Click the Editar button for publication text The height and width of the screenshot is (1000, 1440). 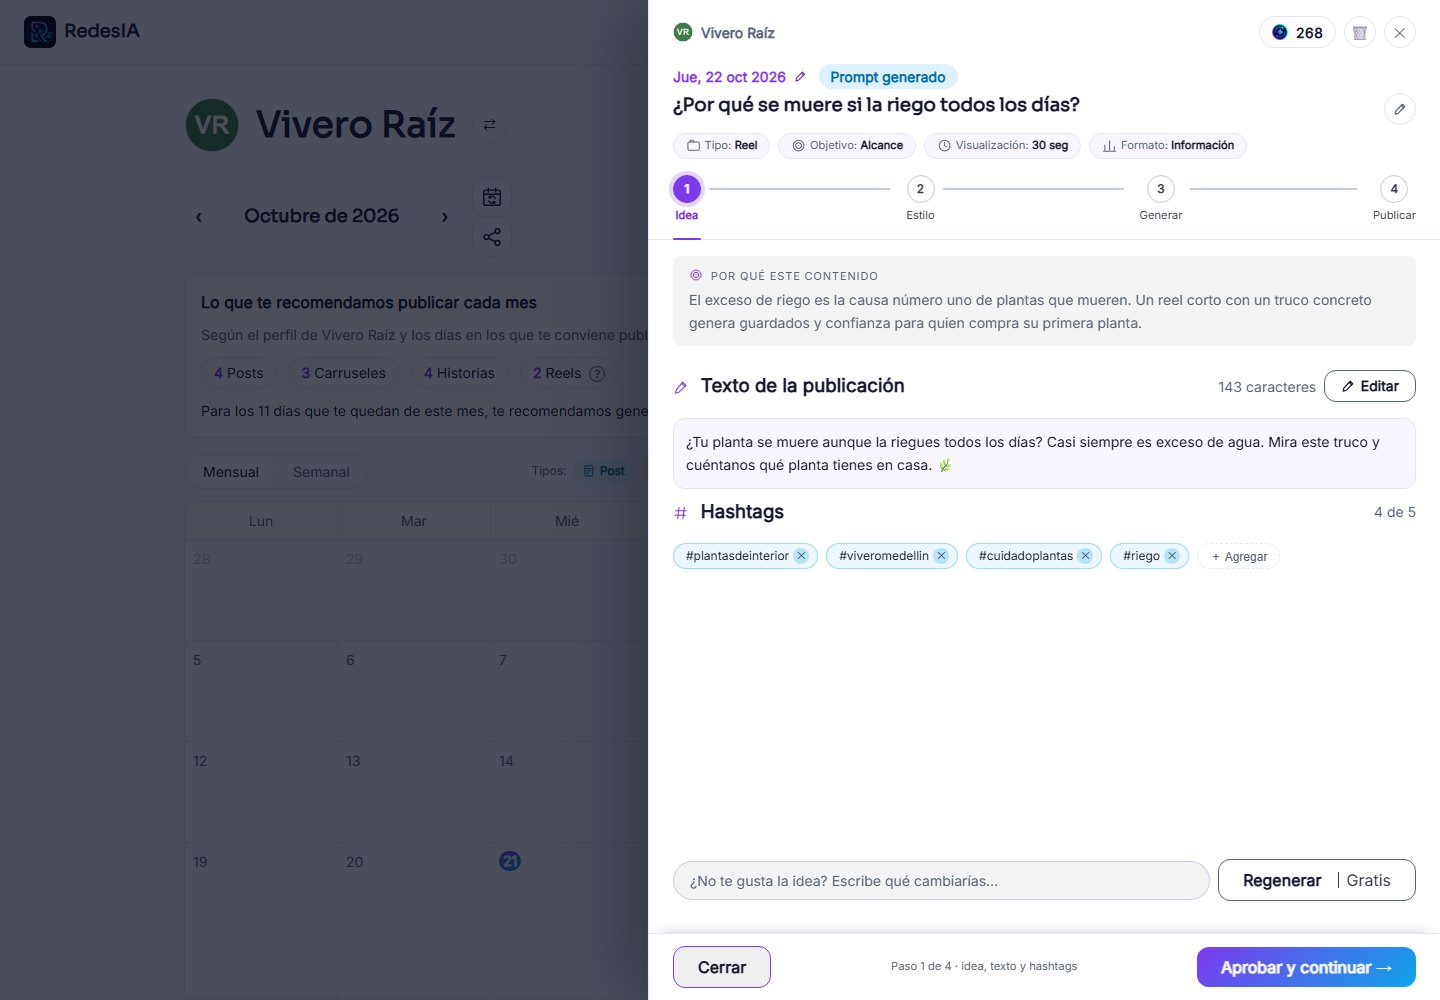(x=1370, y=386)
